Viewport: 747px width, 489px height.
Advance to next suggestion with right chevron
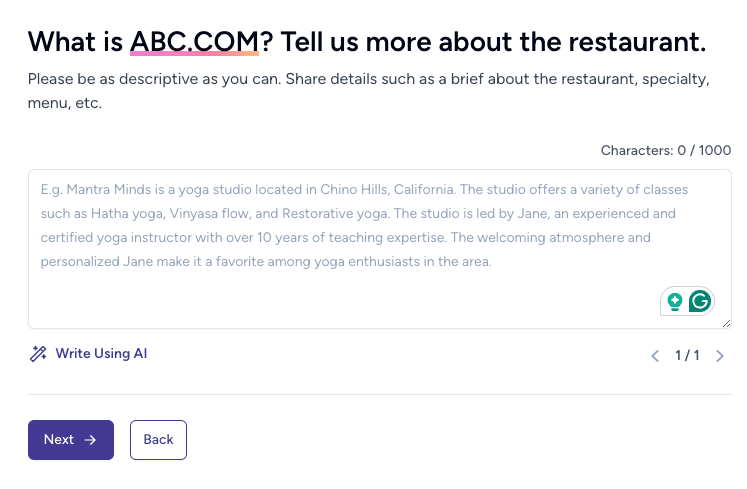click(720, 356)
